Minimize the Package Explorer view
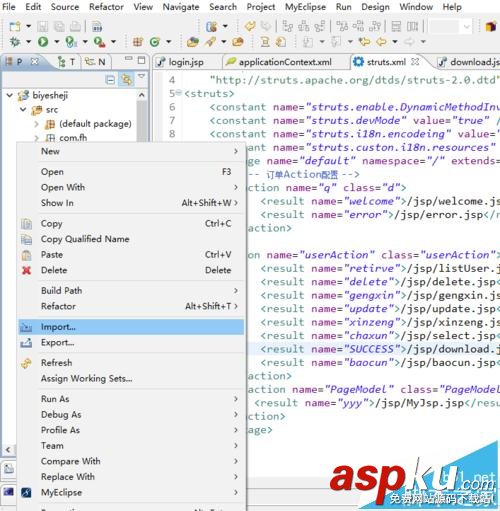The width and height of the screenshot is (500, 511). (128, 59)
